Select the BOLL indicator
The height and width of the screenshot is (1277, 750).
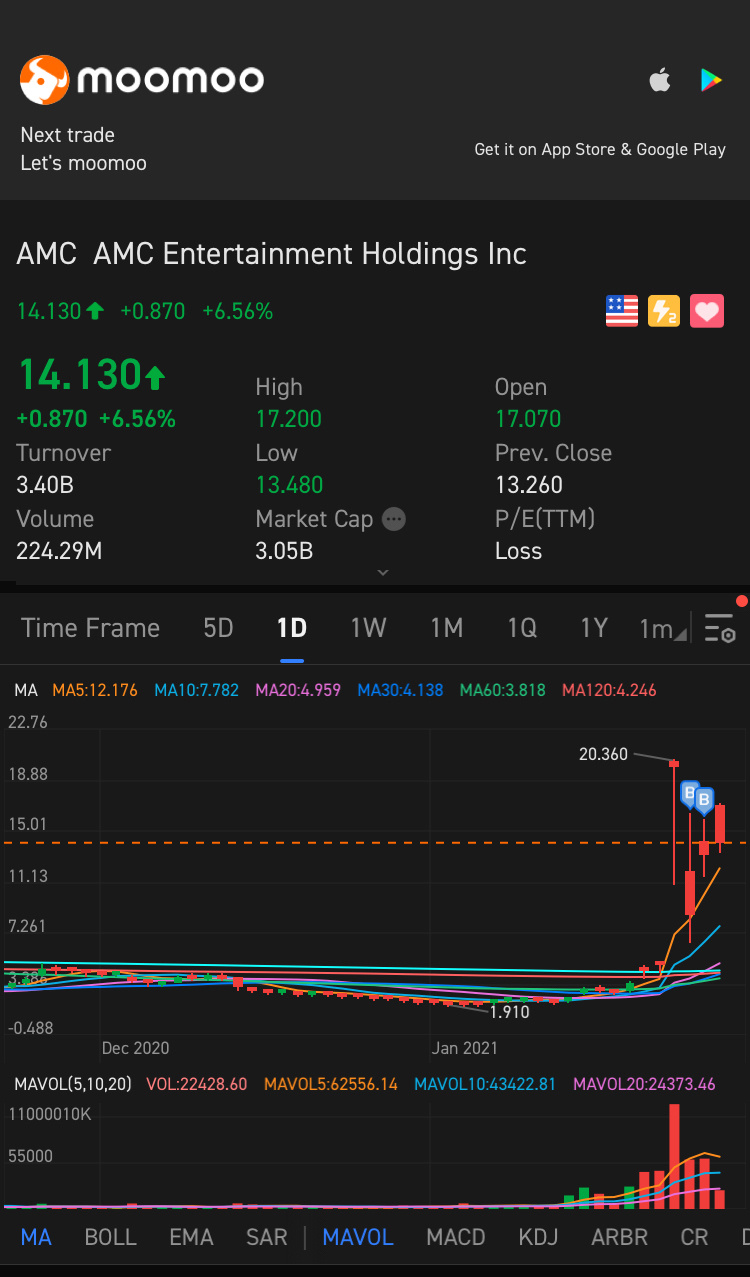(110, 1237)
